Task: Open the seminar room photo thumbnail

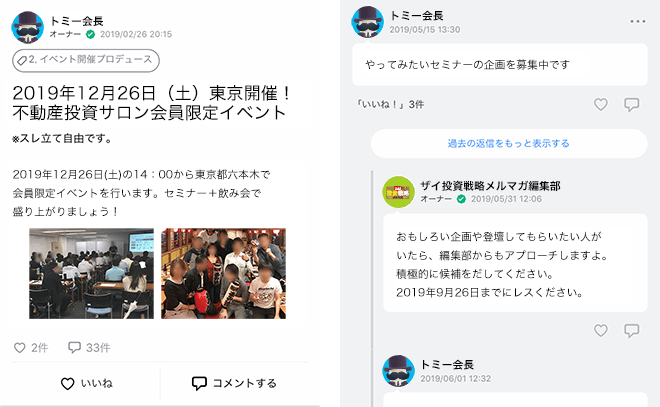Action: pos(91,273)
